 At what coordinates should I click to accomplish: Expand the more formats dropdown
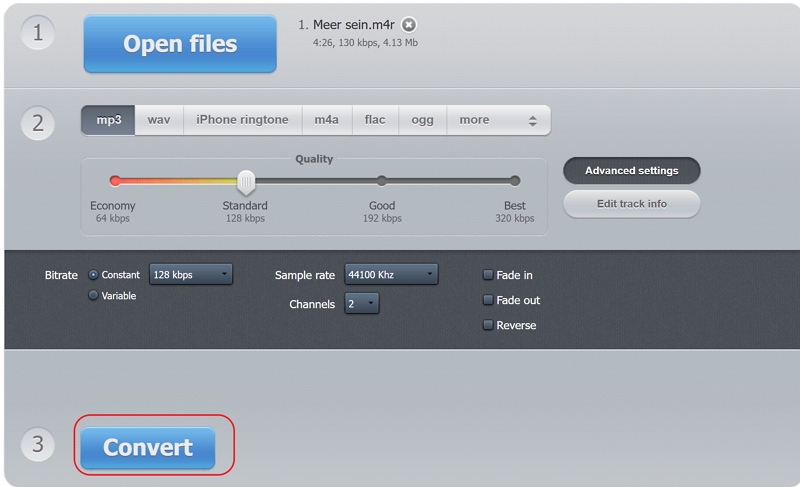498,120
